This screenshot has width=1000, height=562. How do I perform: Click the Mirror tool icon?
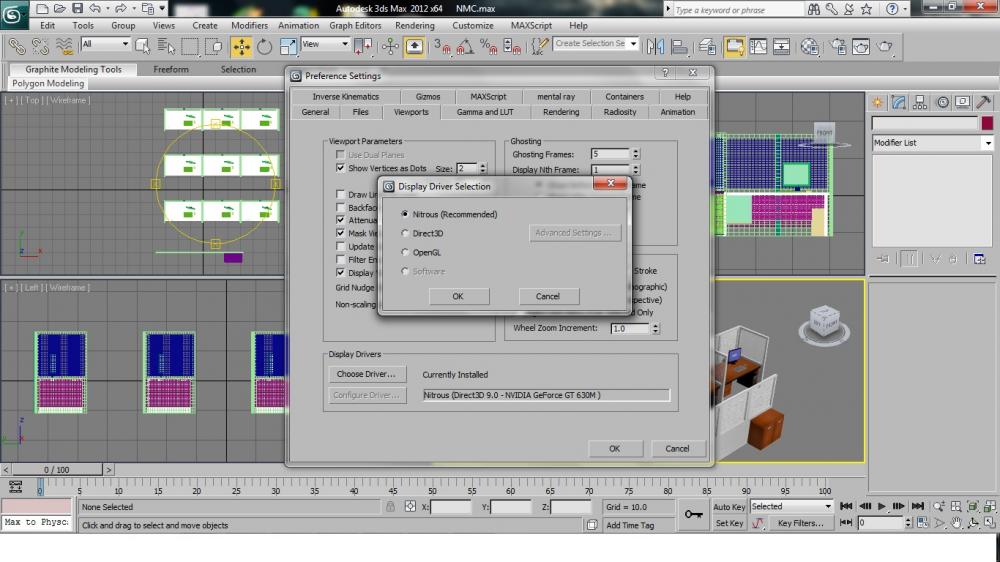tap(655, 46)
